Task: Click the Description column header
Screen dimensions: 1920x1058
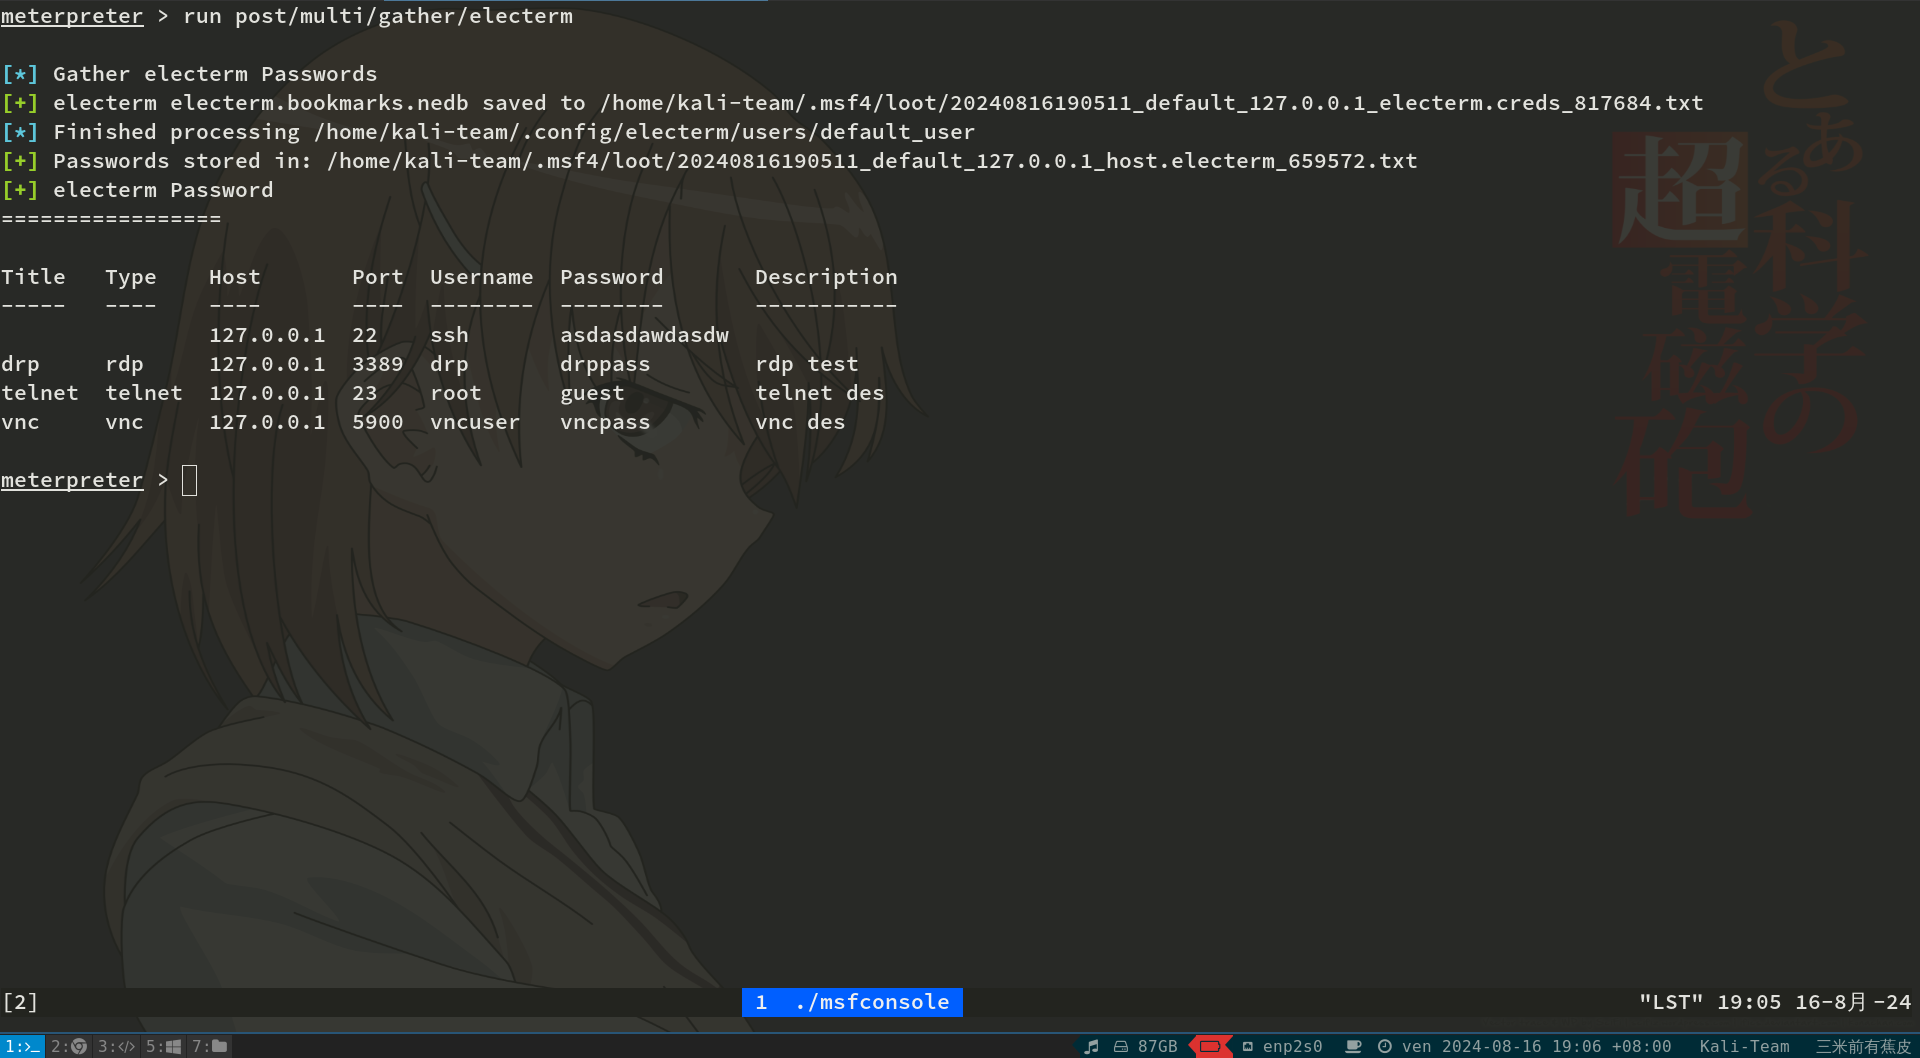Action: click(826, 277)
